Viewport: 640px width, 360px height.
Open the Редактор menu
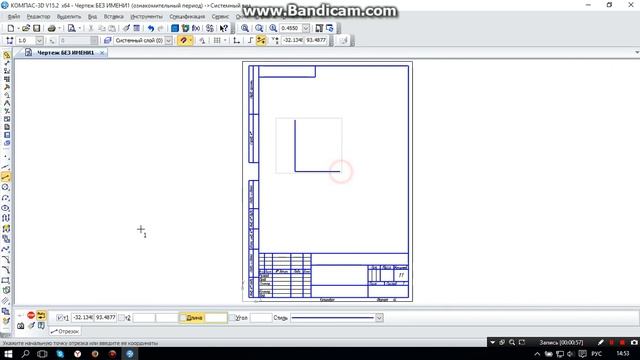pos(38,17)
